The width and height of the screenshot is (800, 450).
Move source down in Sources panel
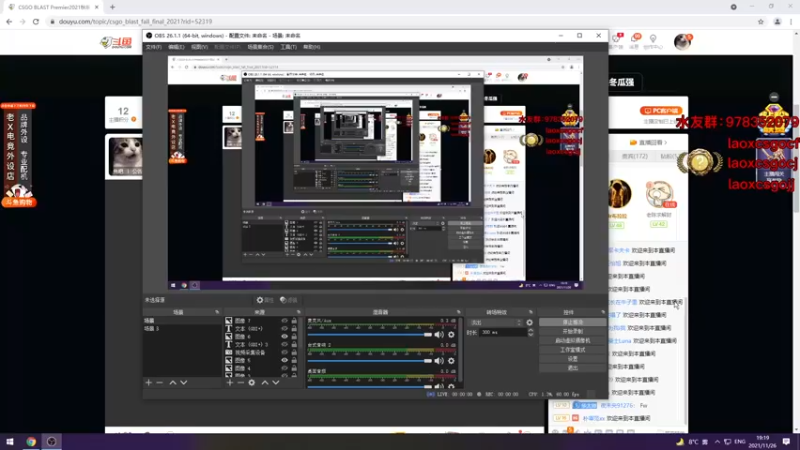[276, 383]
